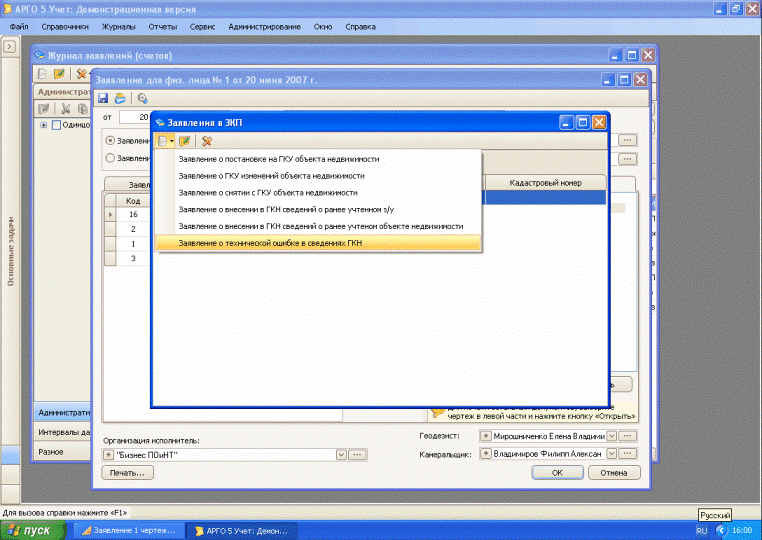
Task: Open the Отчеты menu
Action: pos(163,27)
